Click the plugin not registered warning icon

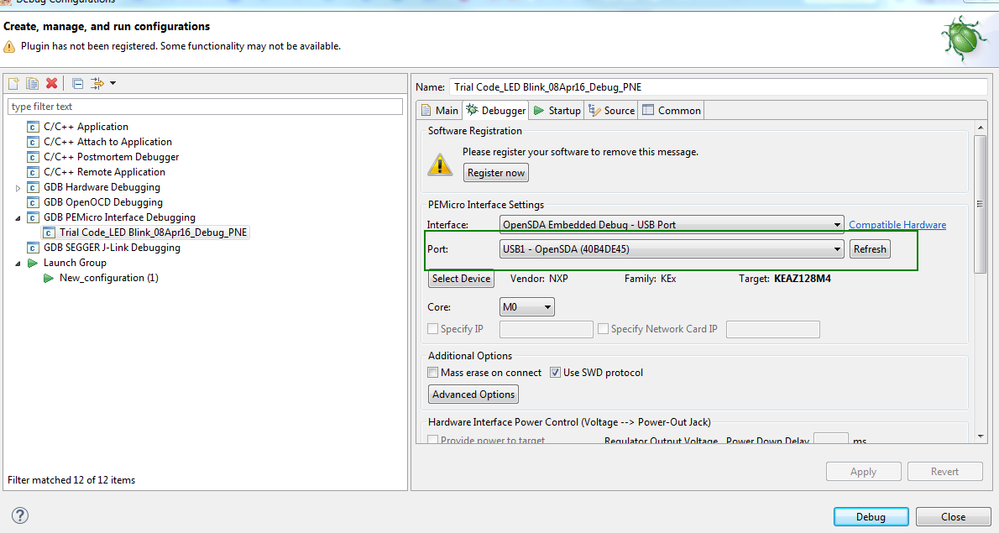[x=9, y=46]
